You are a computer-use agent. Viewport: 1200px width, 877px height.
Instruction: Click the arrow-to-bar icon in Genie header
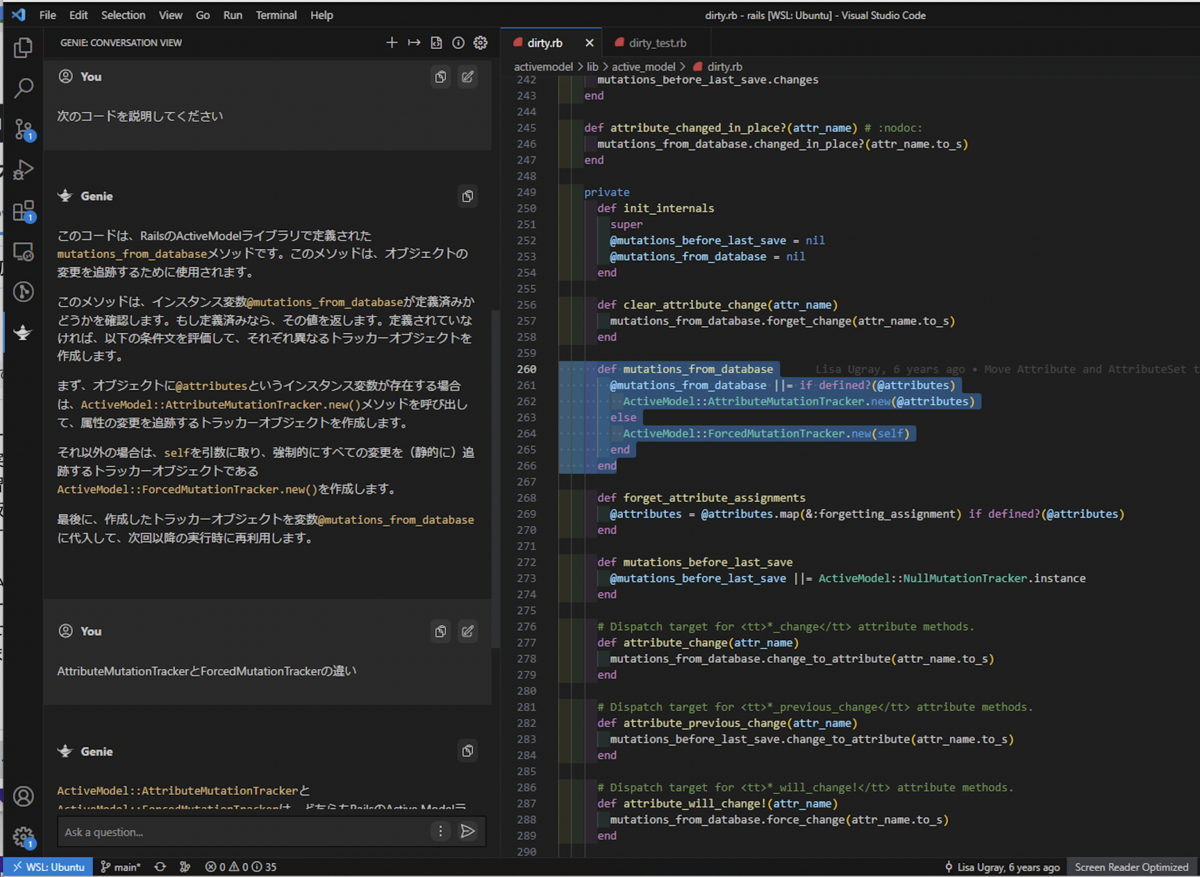coord(414,43)
